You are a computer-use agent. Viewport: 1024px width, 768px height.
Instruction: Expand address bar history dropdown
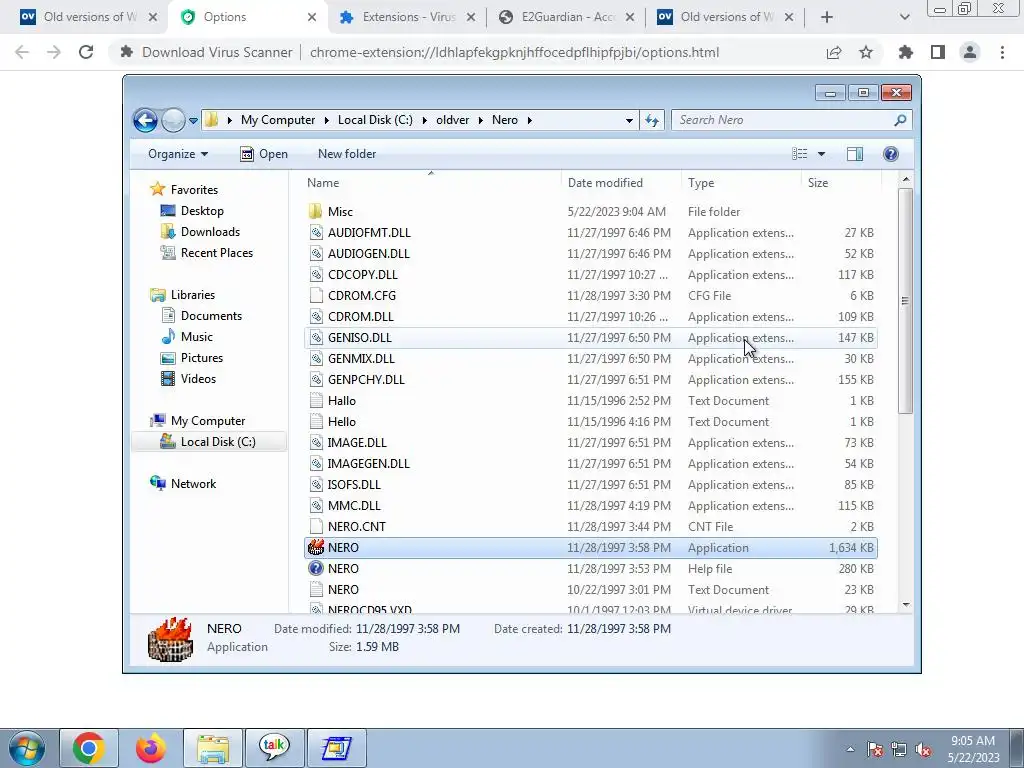[x=629, y=120]
